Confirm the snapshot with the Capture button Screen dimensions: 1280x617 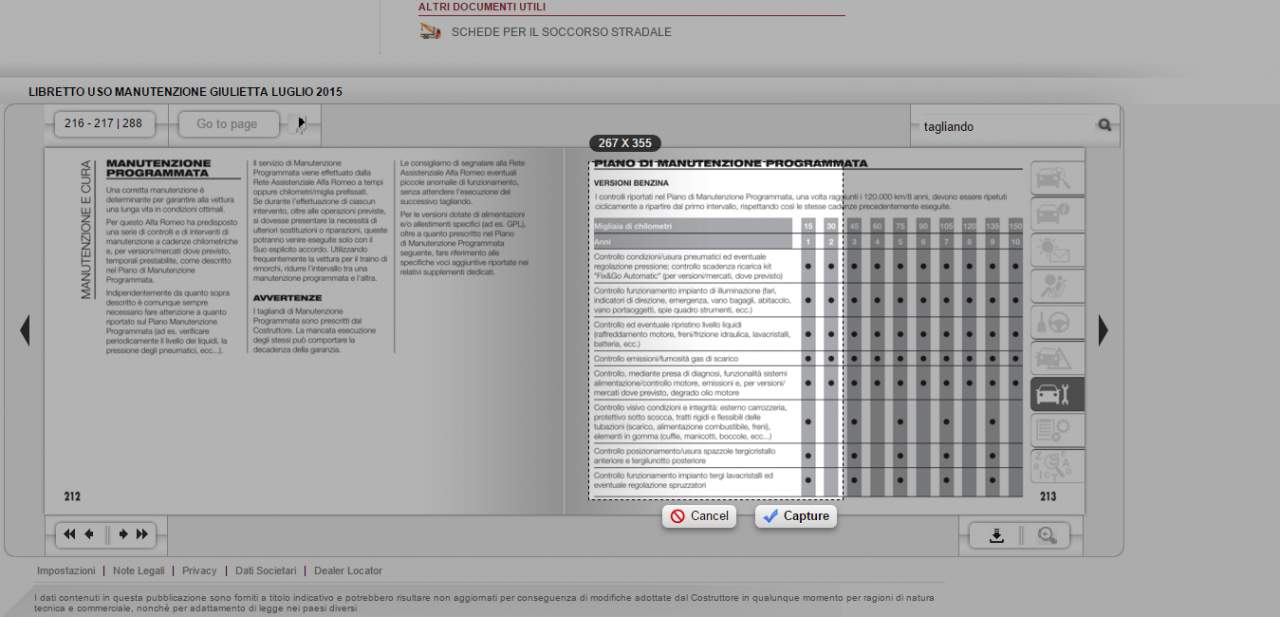796,516
